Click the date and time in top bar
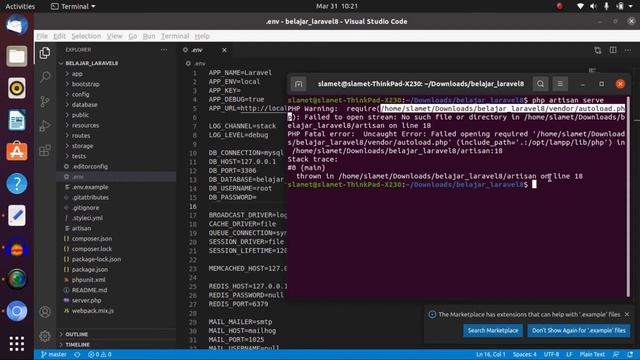The image size is (640, 360). pos(337,6)
